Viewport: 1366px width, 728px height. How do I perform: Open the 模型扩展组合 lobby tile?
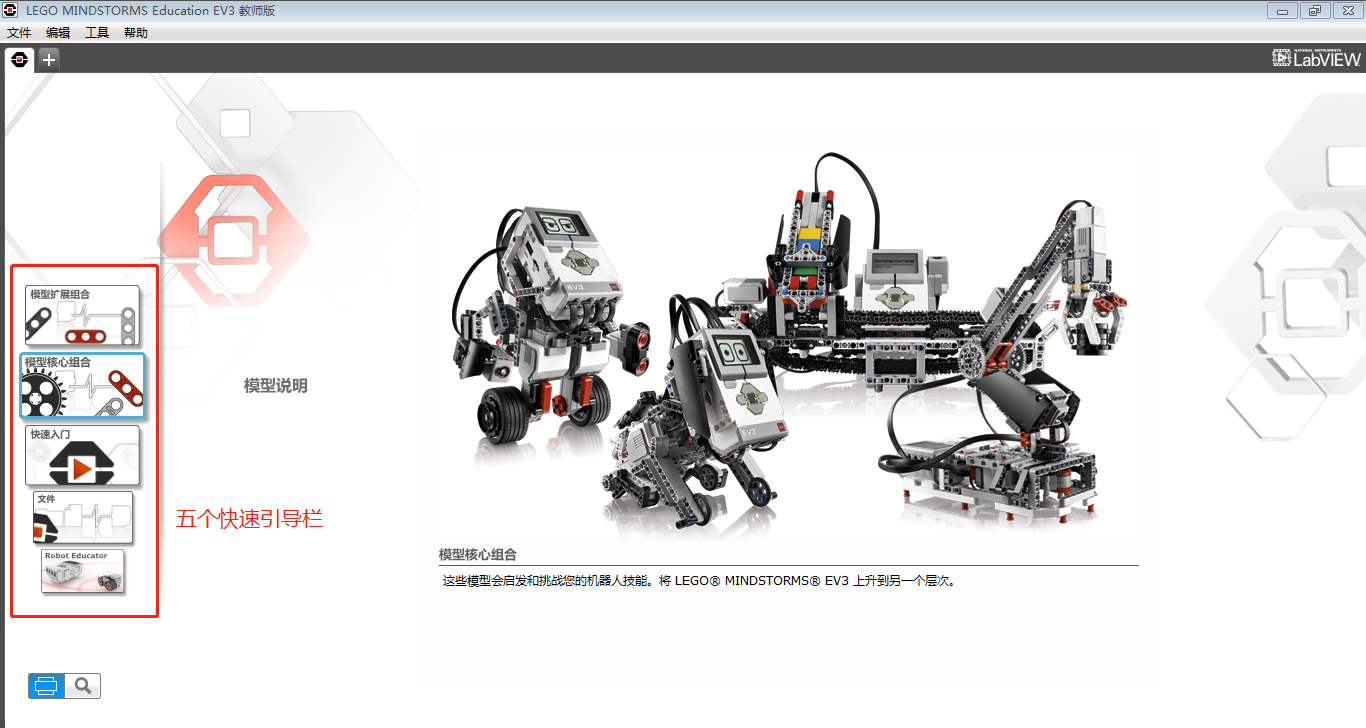click(82, 316)
